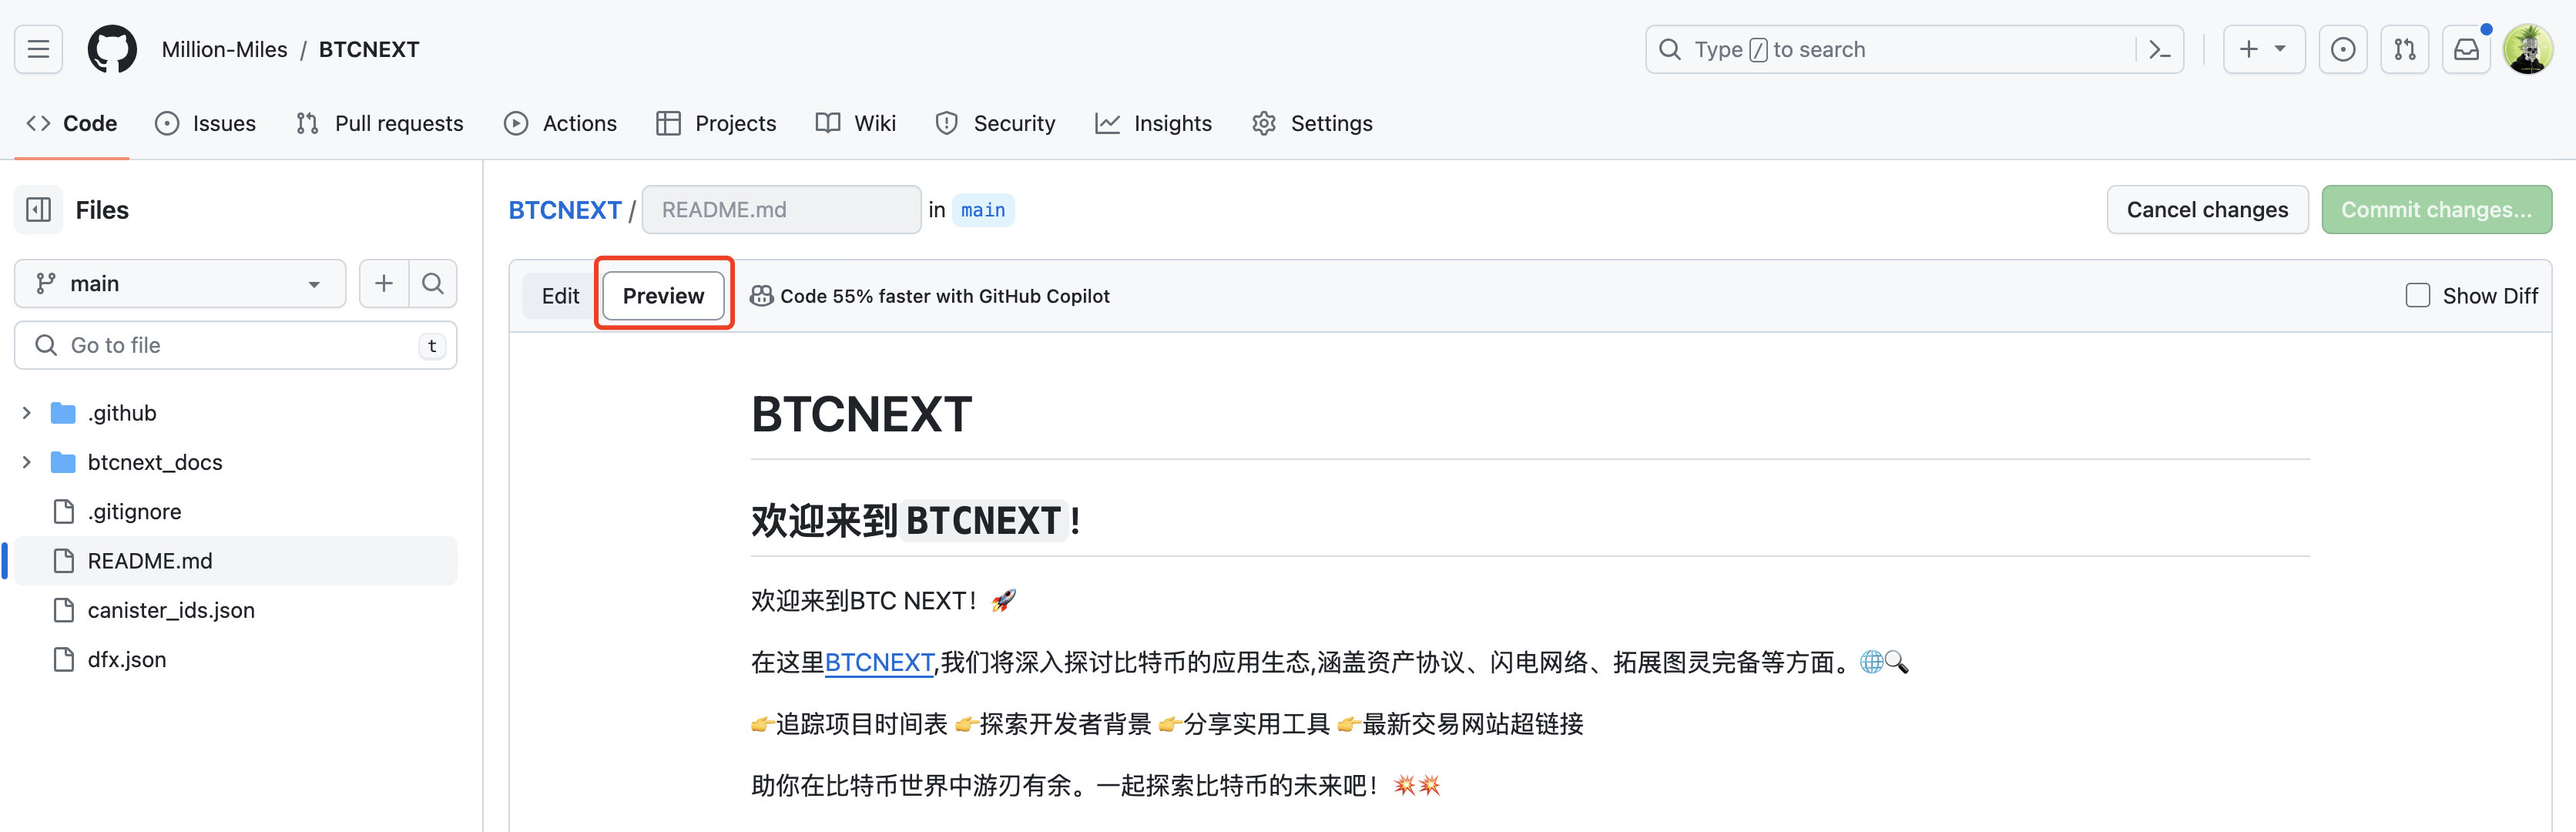
Task: Enable the Show Diff checkbox
Action: [2417, 296]
